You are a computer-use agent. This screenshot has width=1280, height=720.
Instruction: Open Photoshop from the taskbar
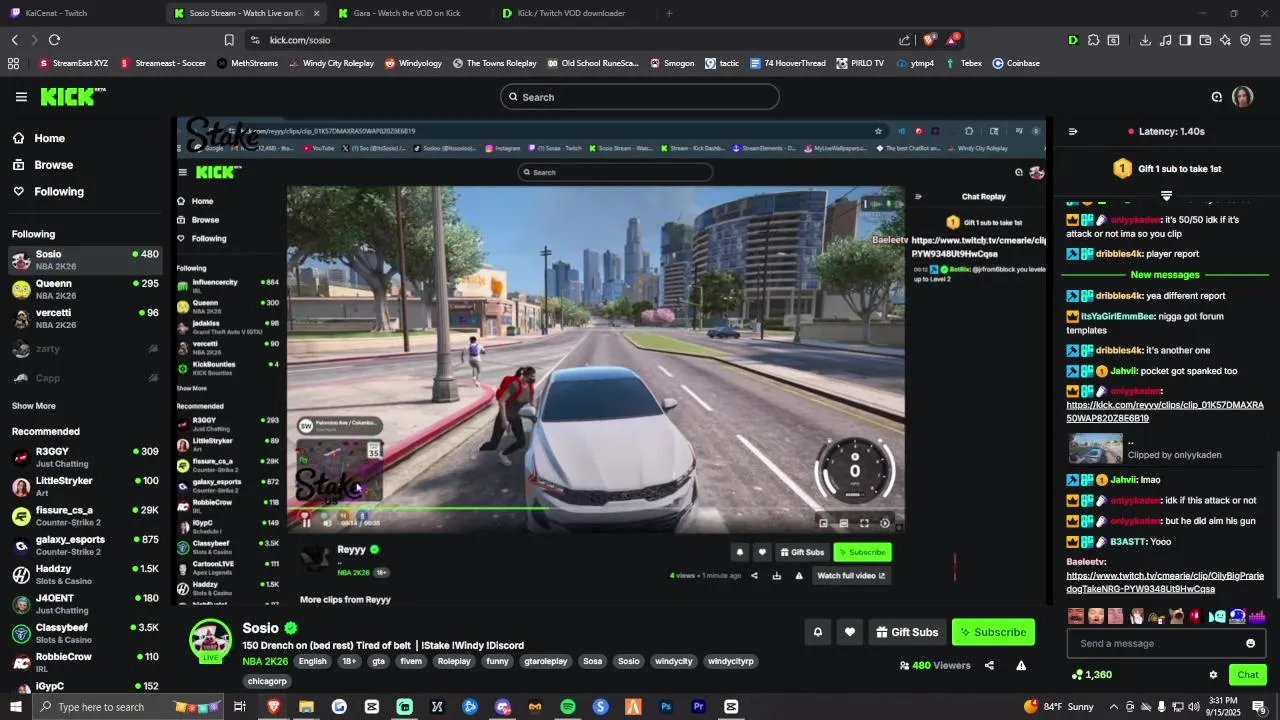click(x=665, y=707)
